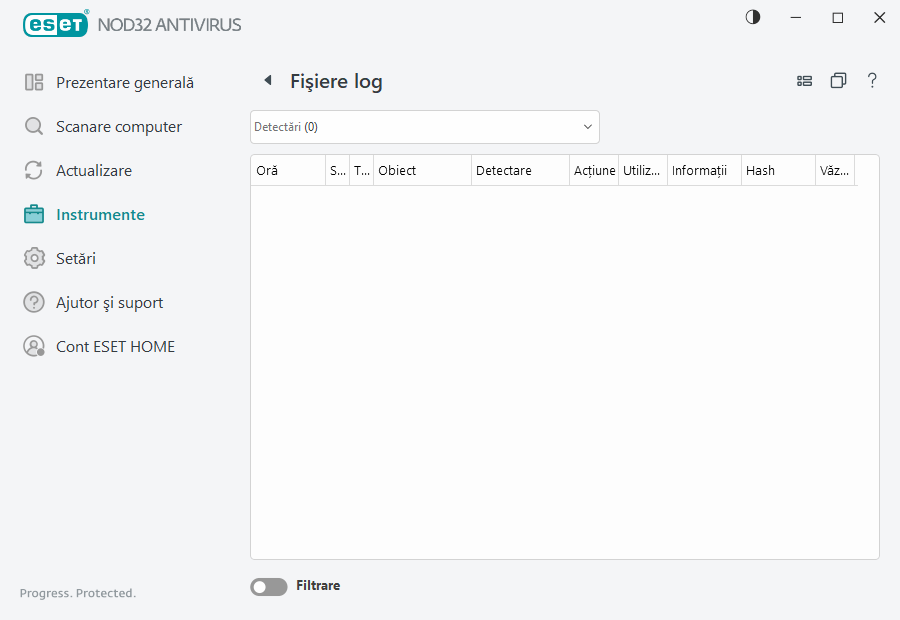
Task: Open the Detectări (0) log type dropdown
Action: pos(424,127)
